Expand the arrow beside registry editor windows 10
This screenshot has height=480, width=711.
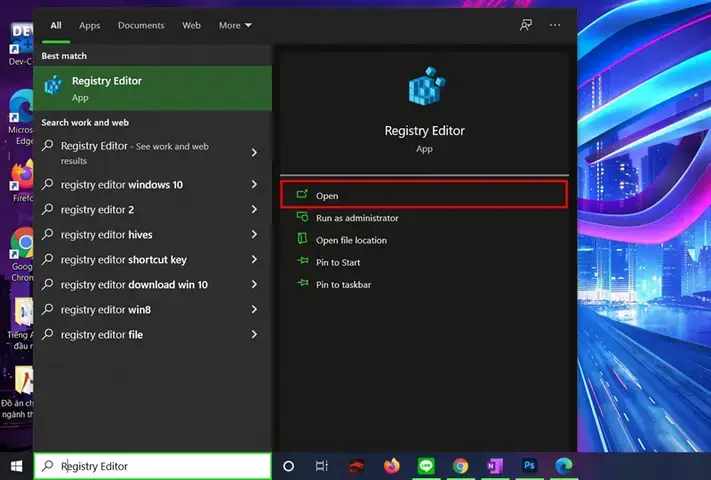pyautogui.click(x=254, y=184)
